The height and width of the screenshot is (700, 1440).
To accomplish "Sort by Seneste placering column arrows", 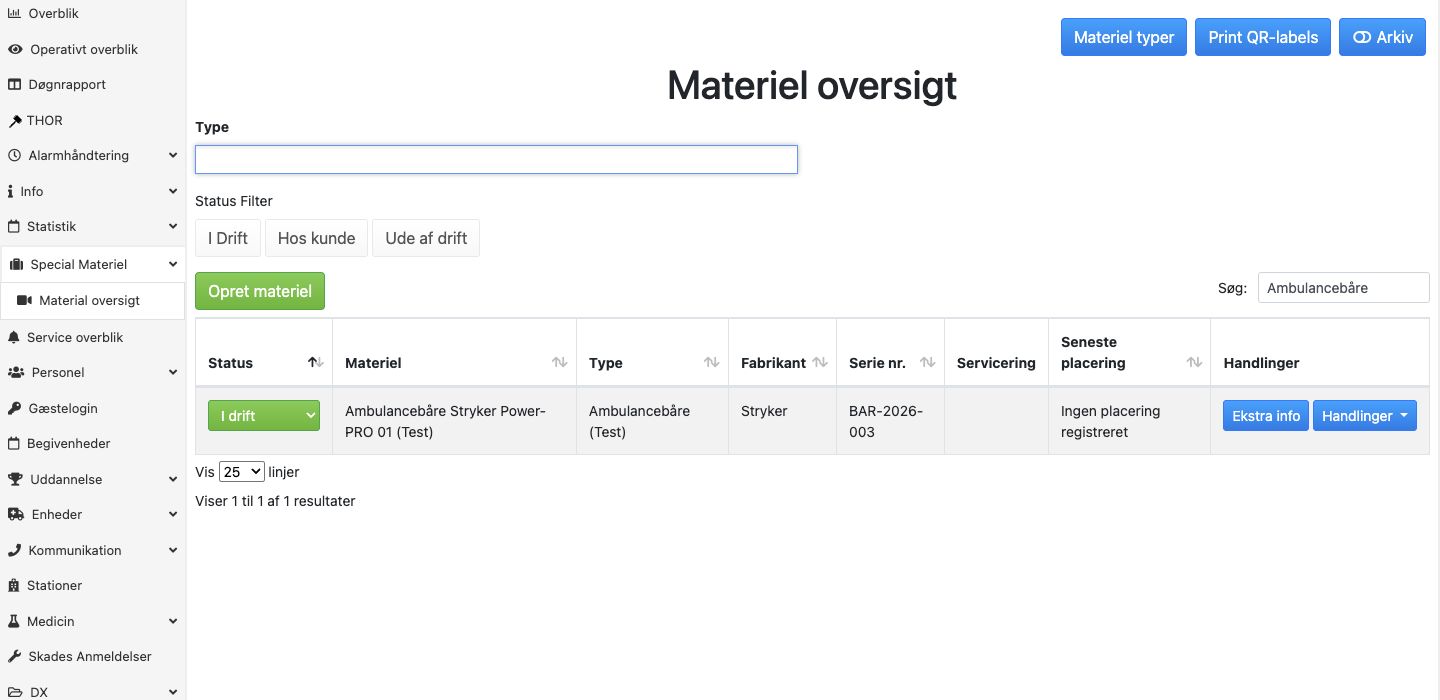I will point(1194,363).
